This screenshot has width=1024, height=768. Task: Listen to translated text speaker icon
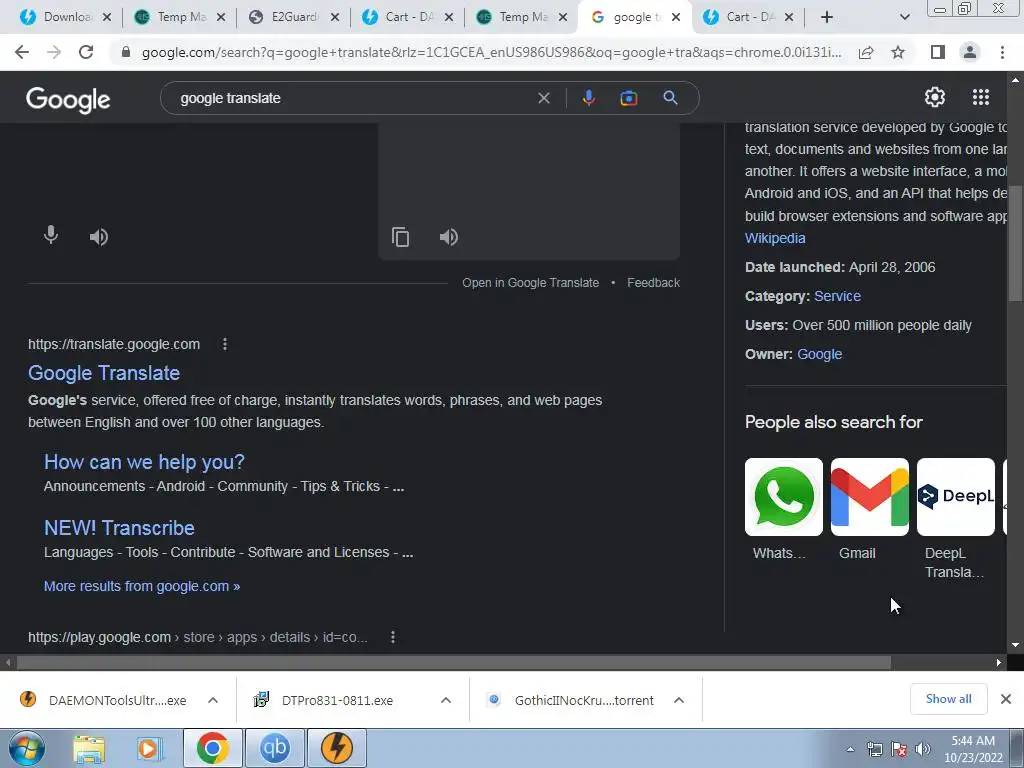point(449,236)
